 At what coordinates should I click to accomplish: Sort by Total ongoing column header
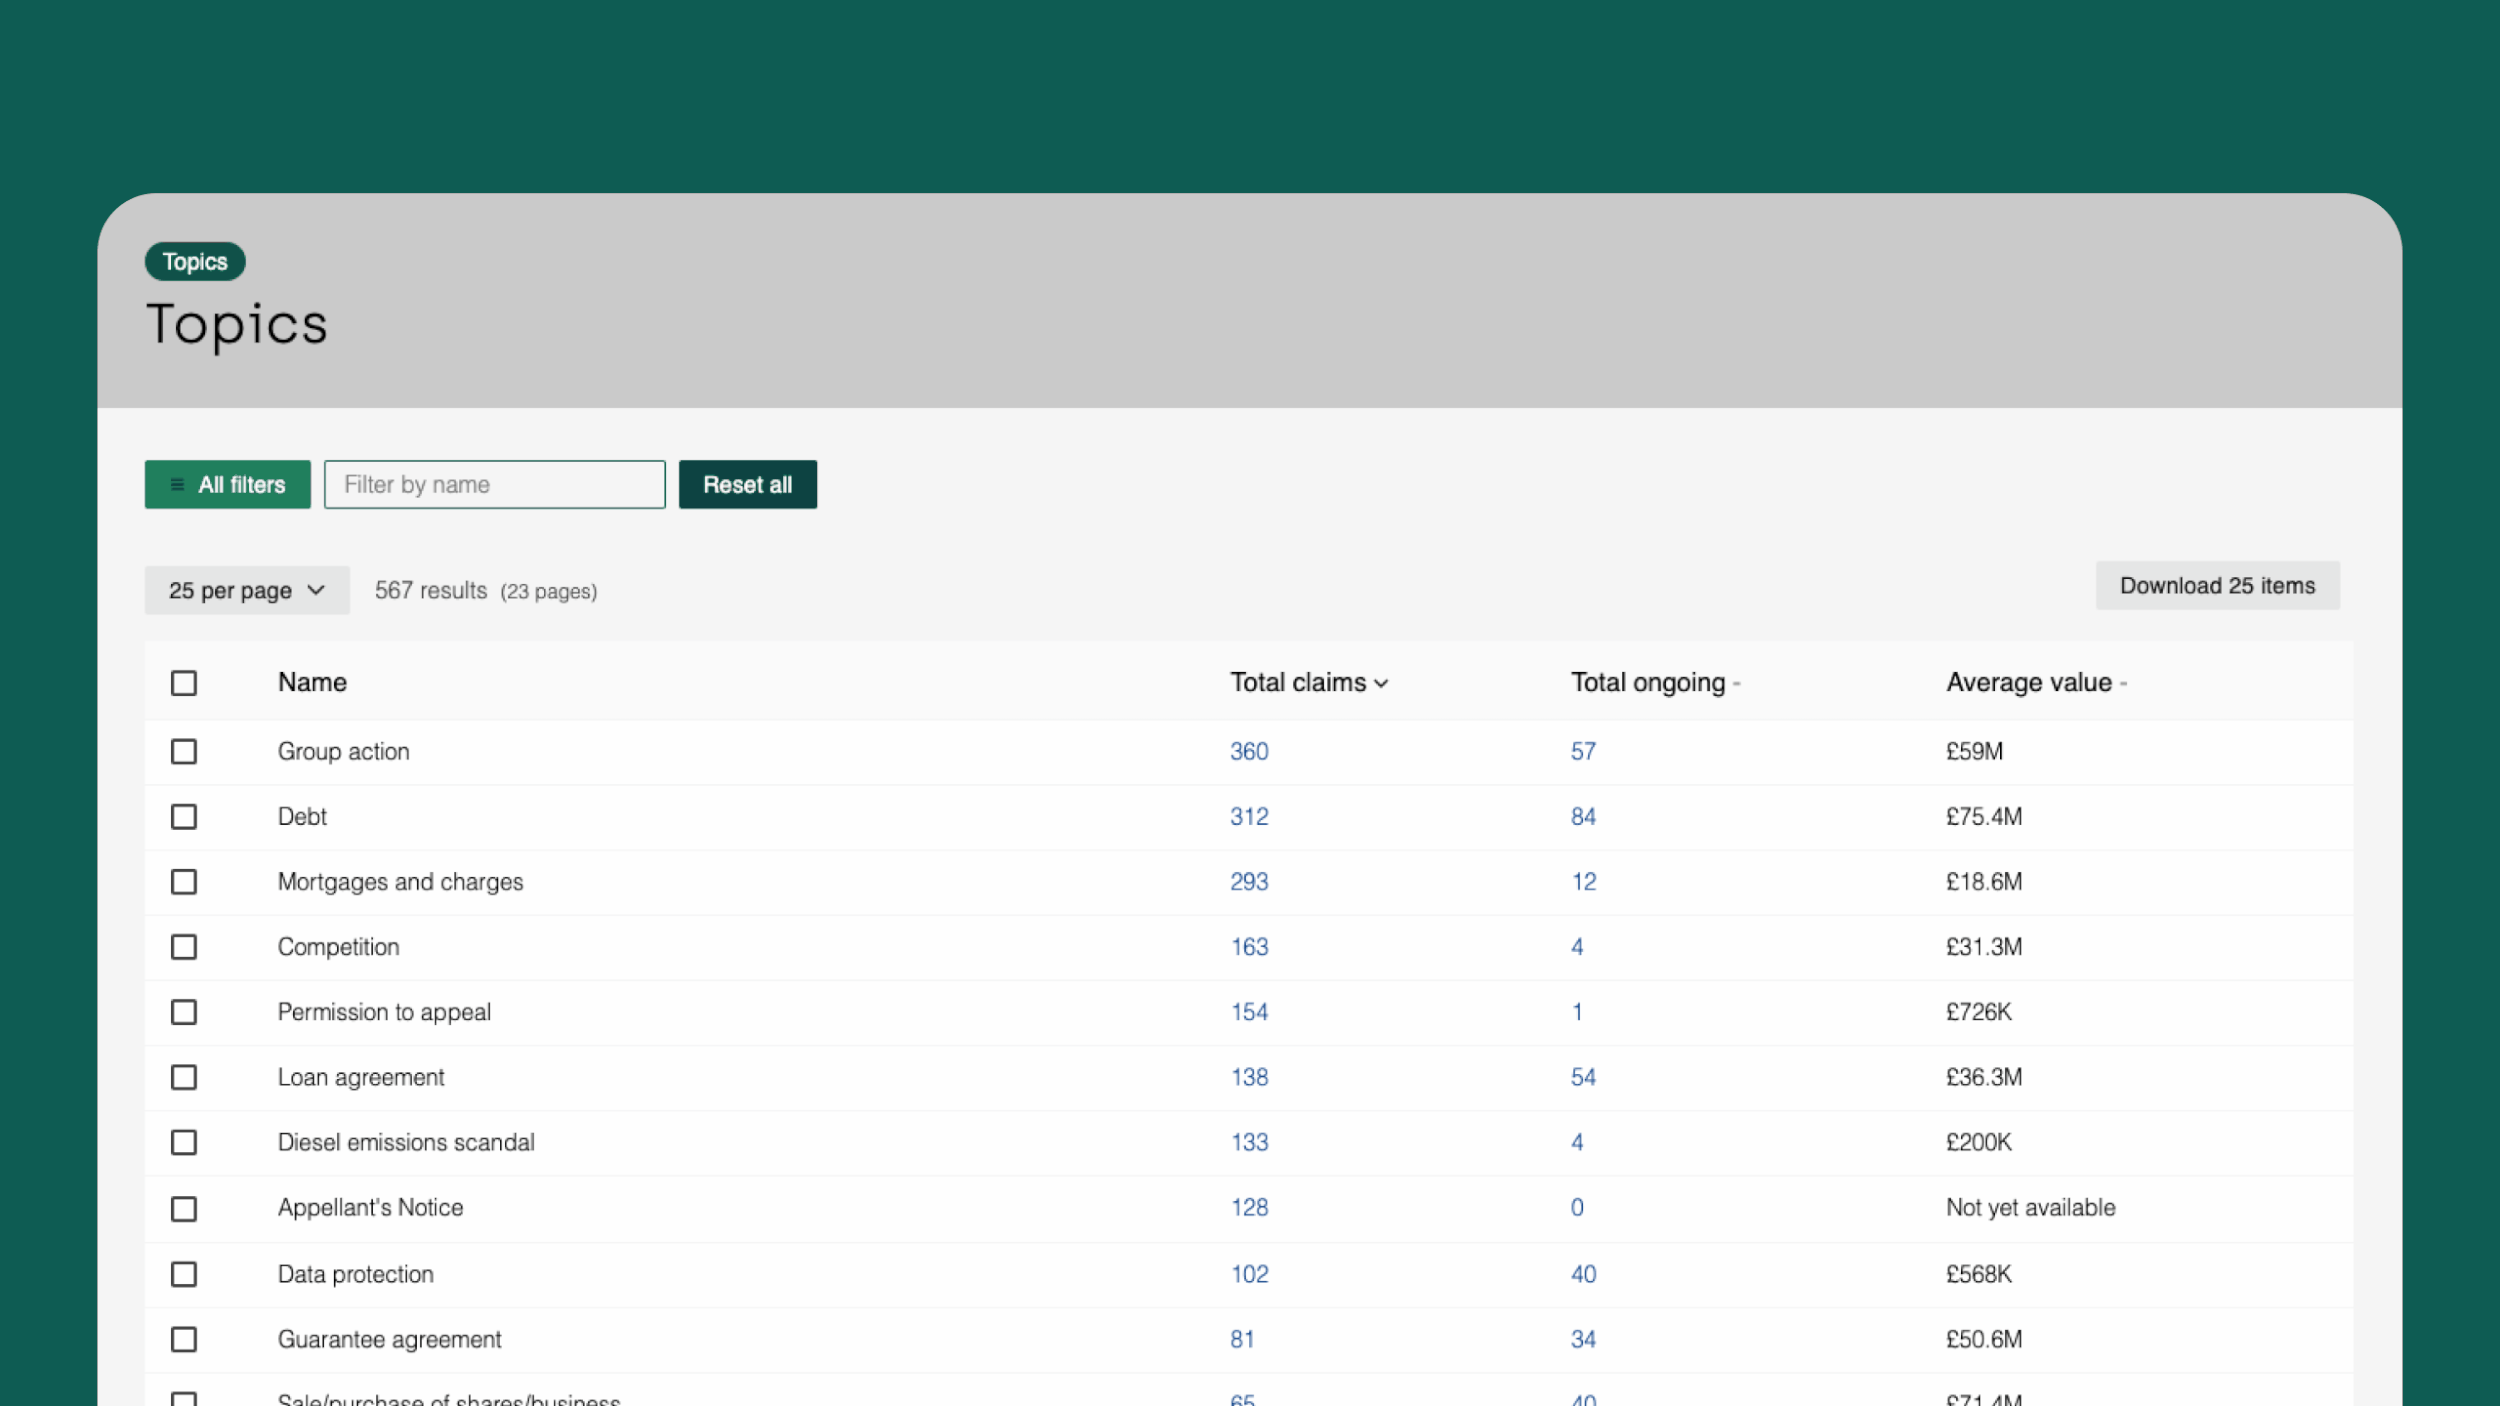point(1647,683)
